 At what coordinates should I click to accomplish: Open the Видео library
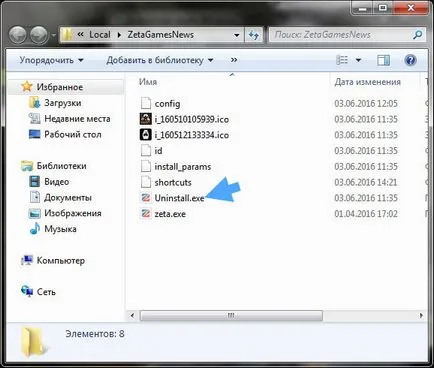pos(57,182)
